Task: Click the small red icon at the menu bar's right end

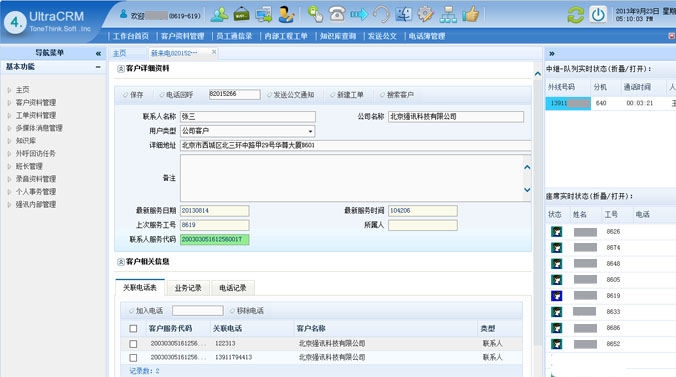Action: 672,36
